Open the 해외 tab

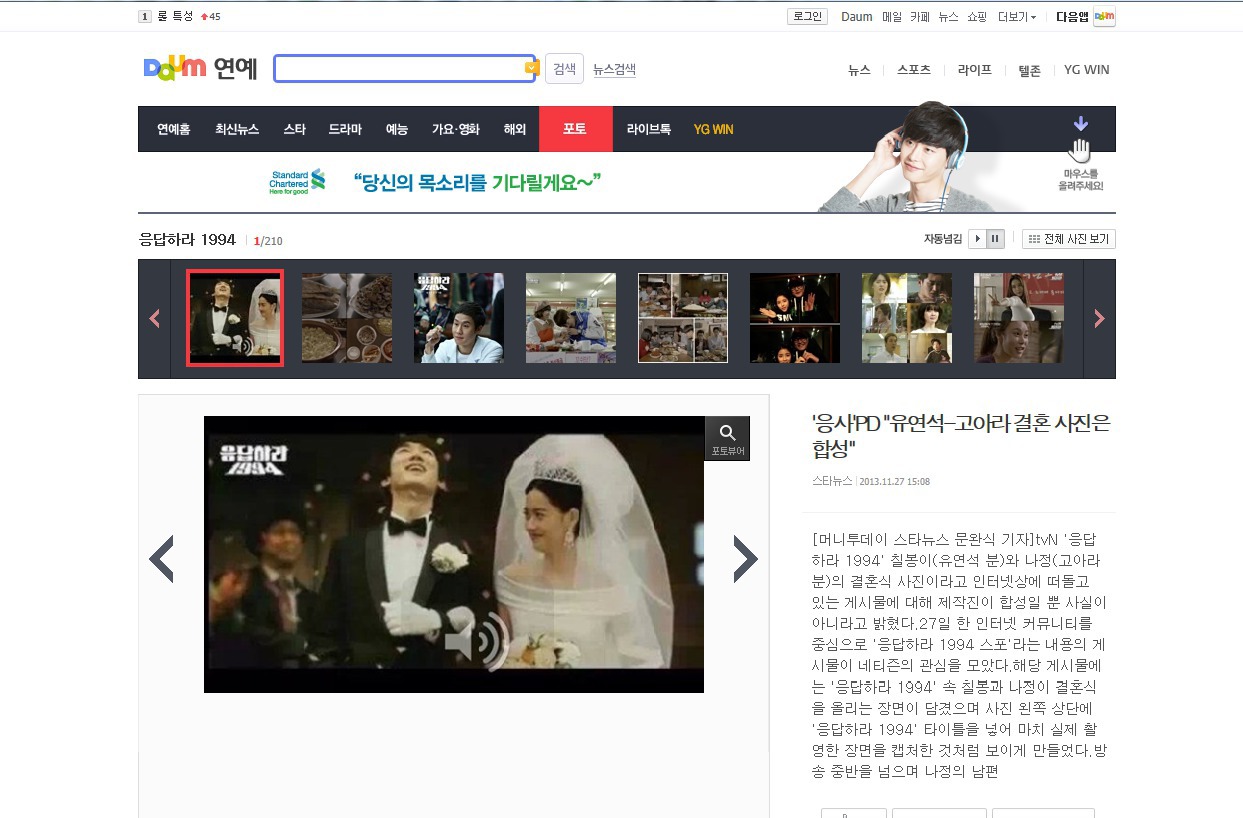[x=515, y=129]
